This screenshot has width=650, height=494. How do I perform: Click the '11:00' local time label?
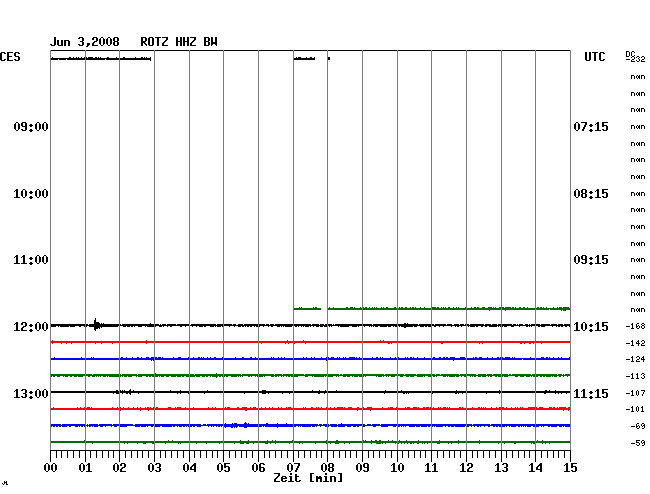point(31,260)
